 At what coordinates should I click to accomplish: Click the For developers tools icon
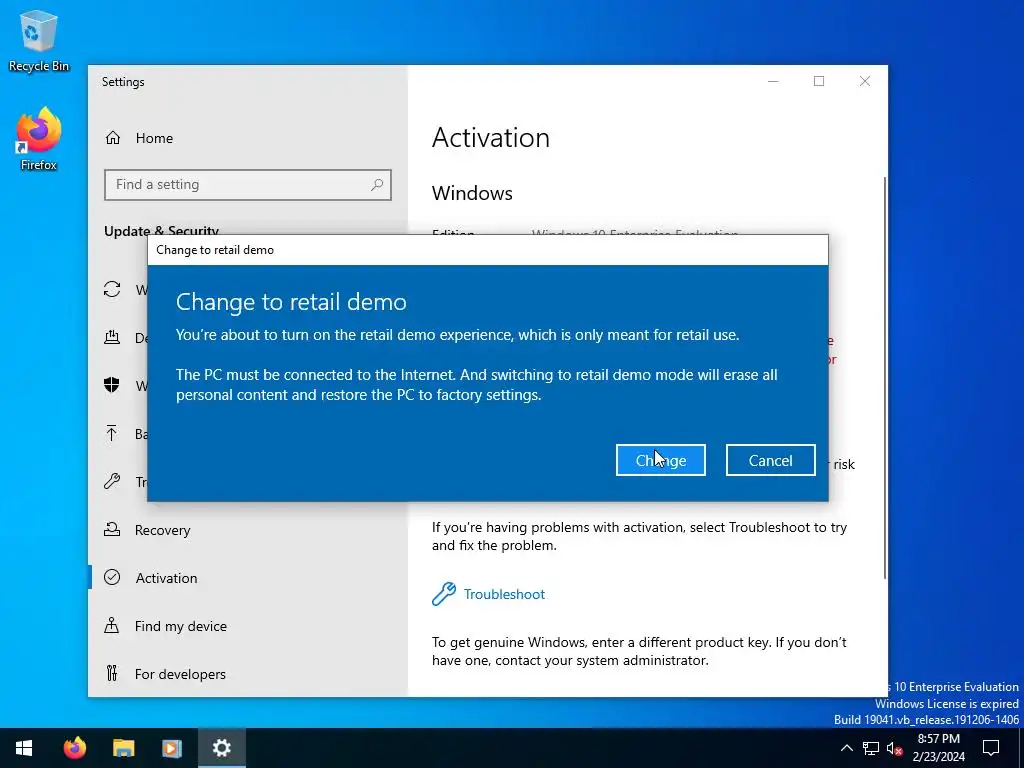tap(112, 673)
